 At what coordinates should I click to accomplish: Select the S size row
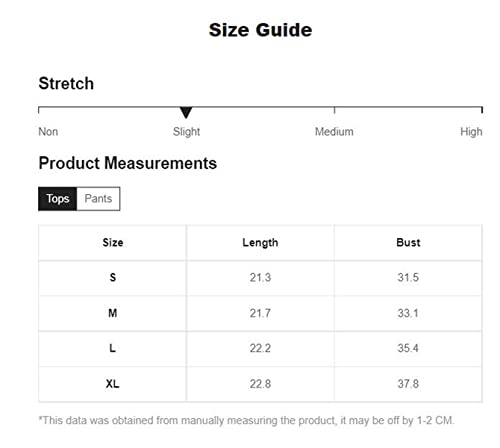pyautogui.click(x=260, y=278)
